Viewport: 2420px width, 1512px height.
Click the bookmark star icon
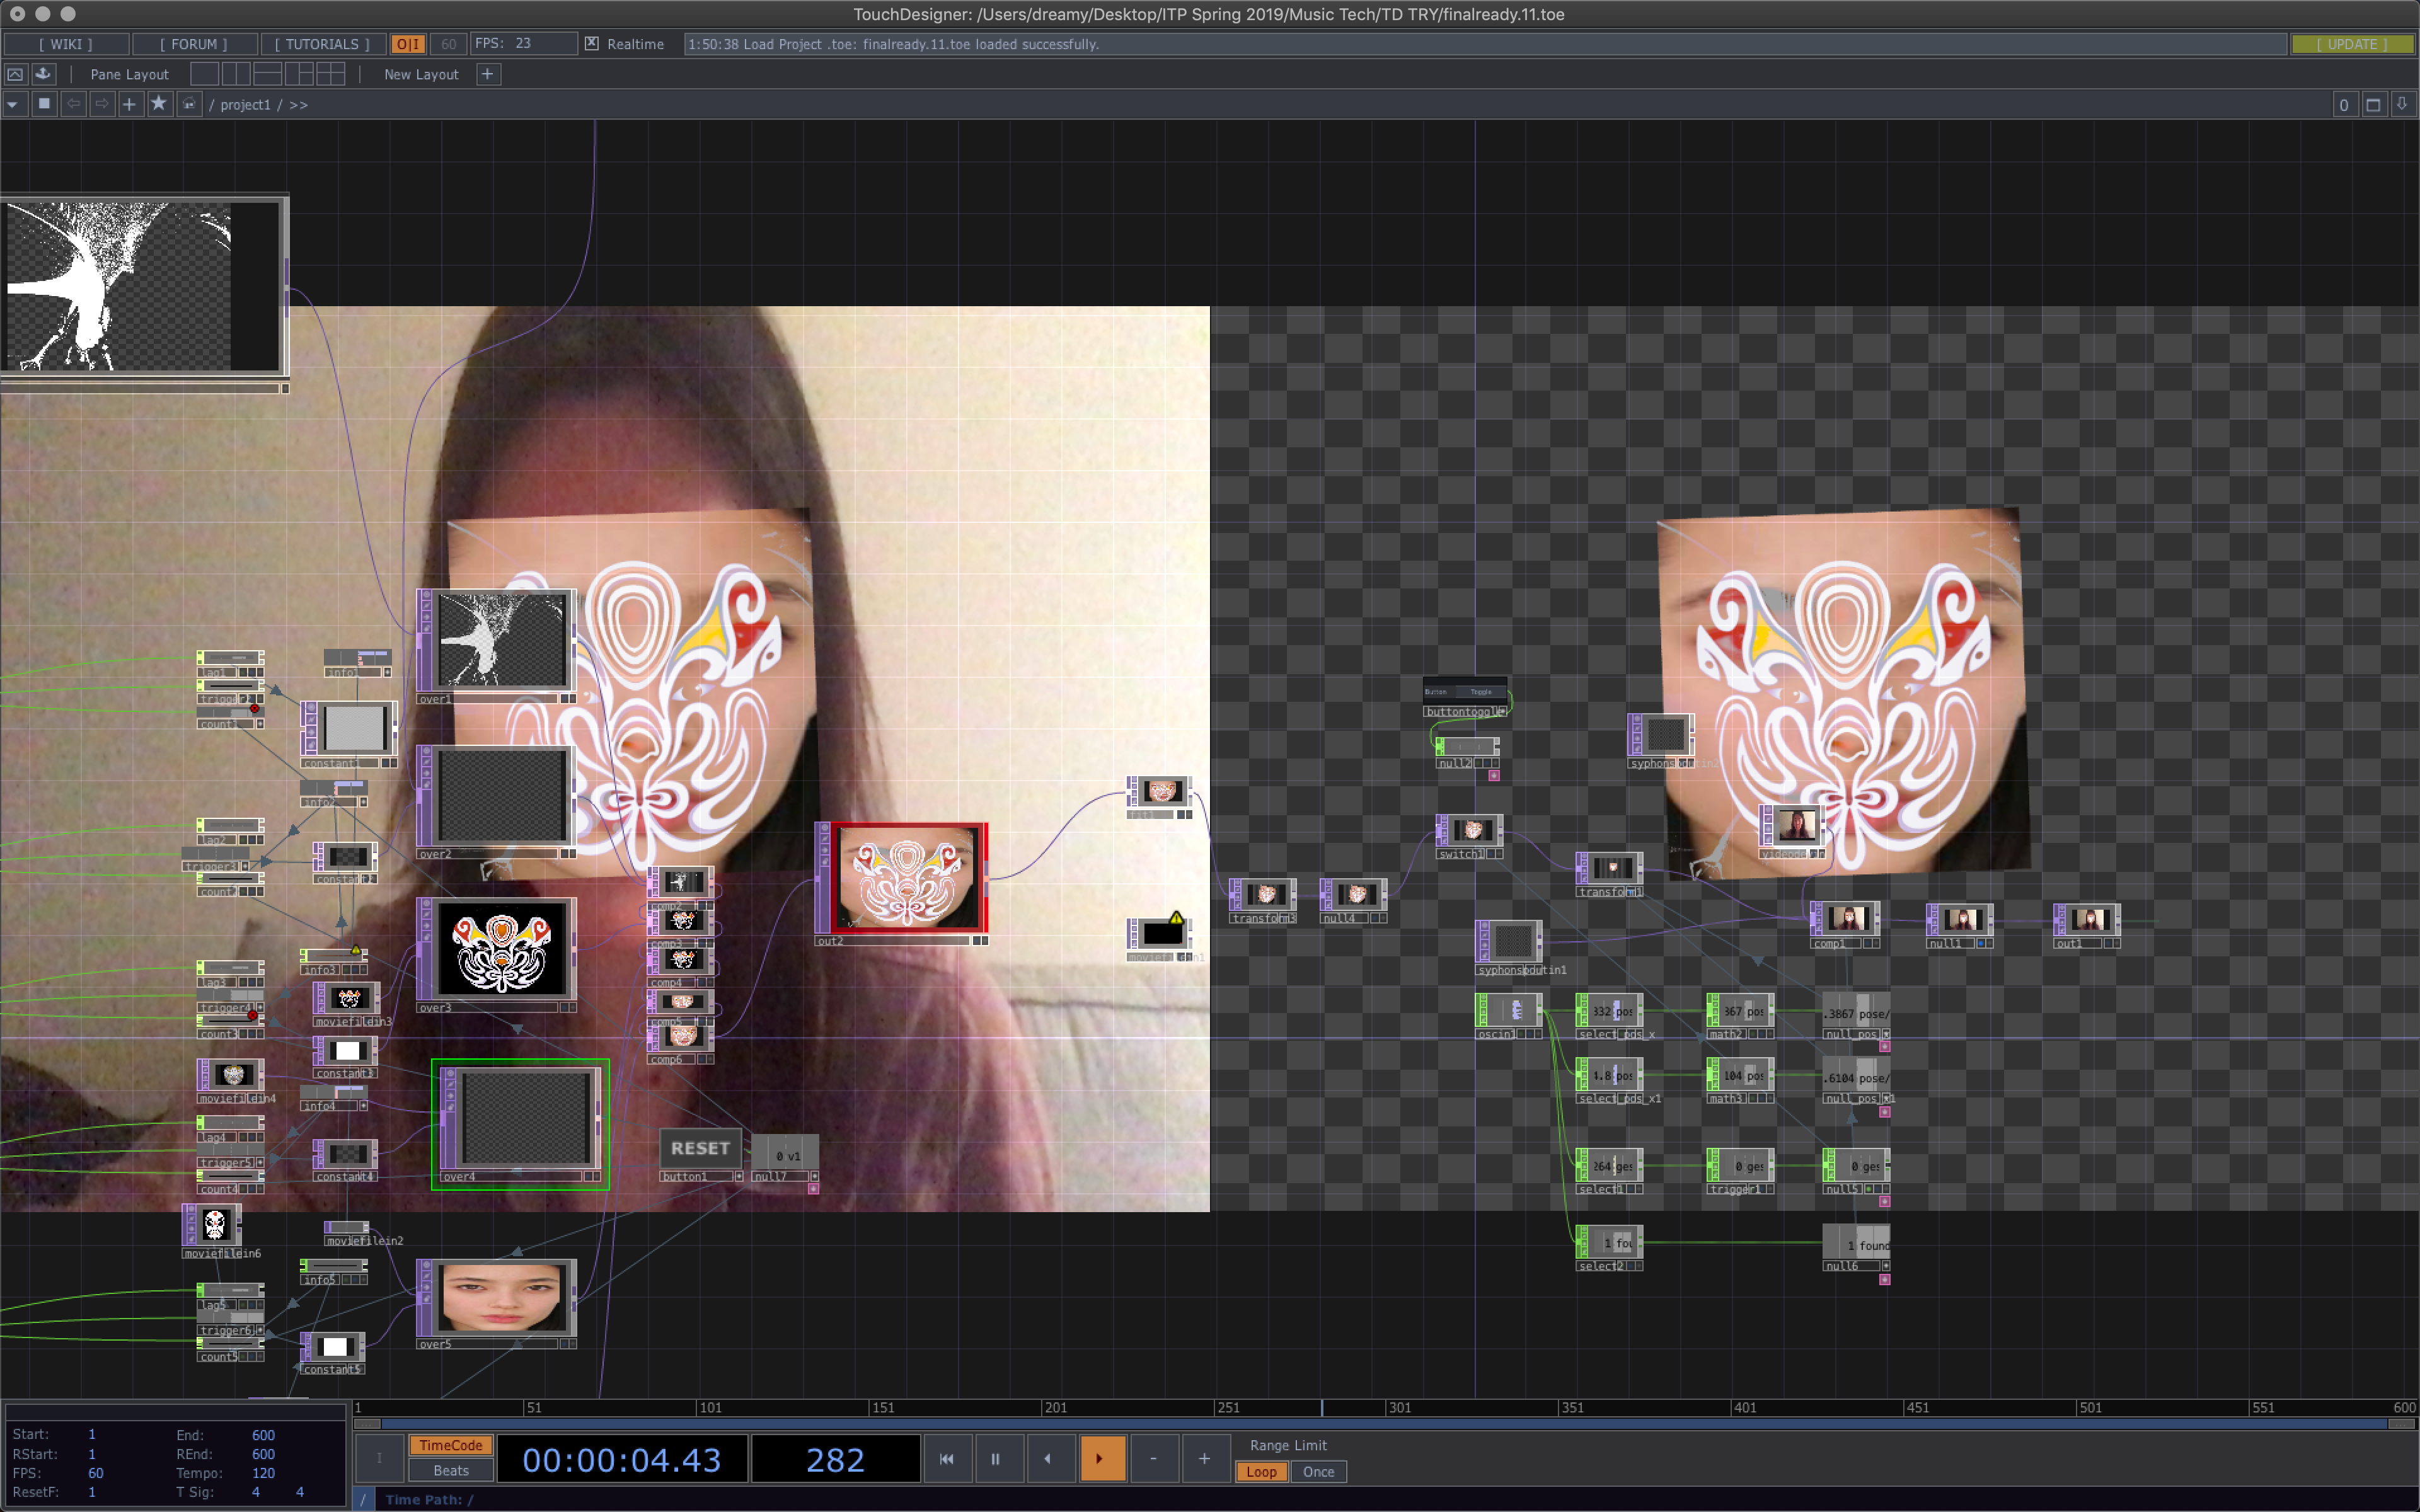coord(158,104)
